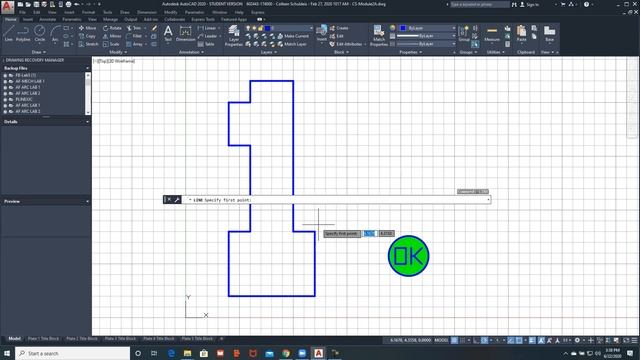Click the green OK circle in drawing
The height and width of the screenshot is (360, 640).
coord(409,256)
